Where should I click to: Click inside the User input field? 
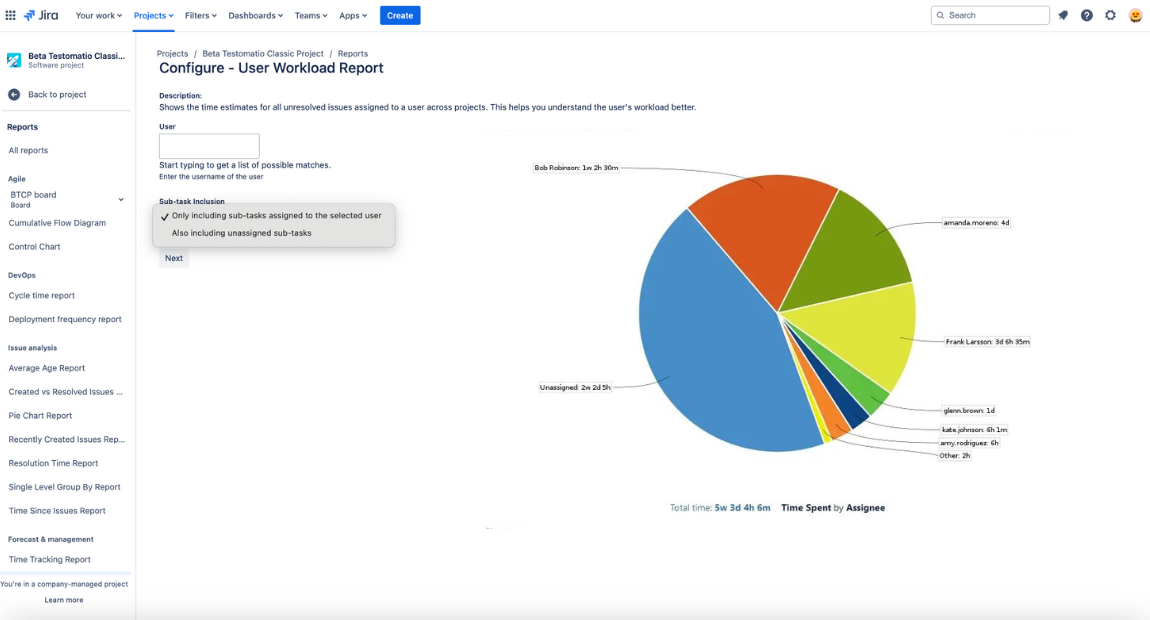coord(208,145)
